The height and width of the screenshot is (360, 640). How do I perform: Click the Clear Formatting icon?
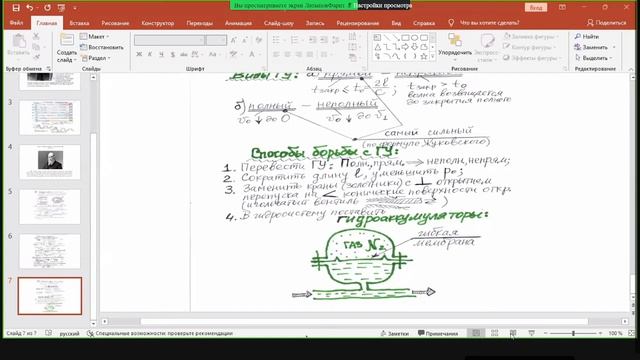coord(259,40)
